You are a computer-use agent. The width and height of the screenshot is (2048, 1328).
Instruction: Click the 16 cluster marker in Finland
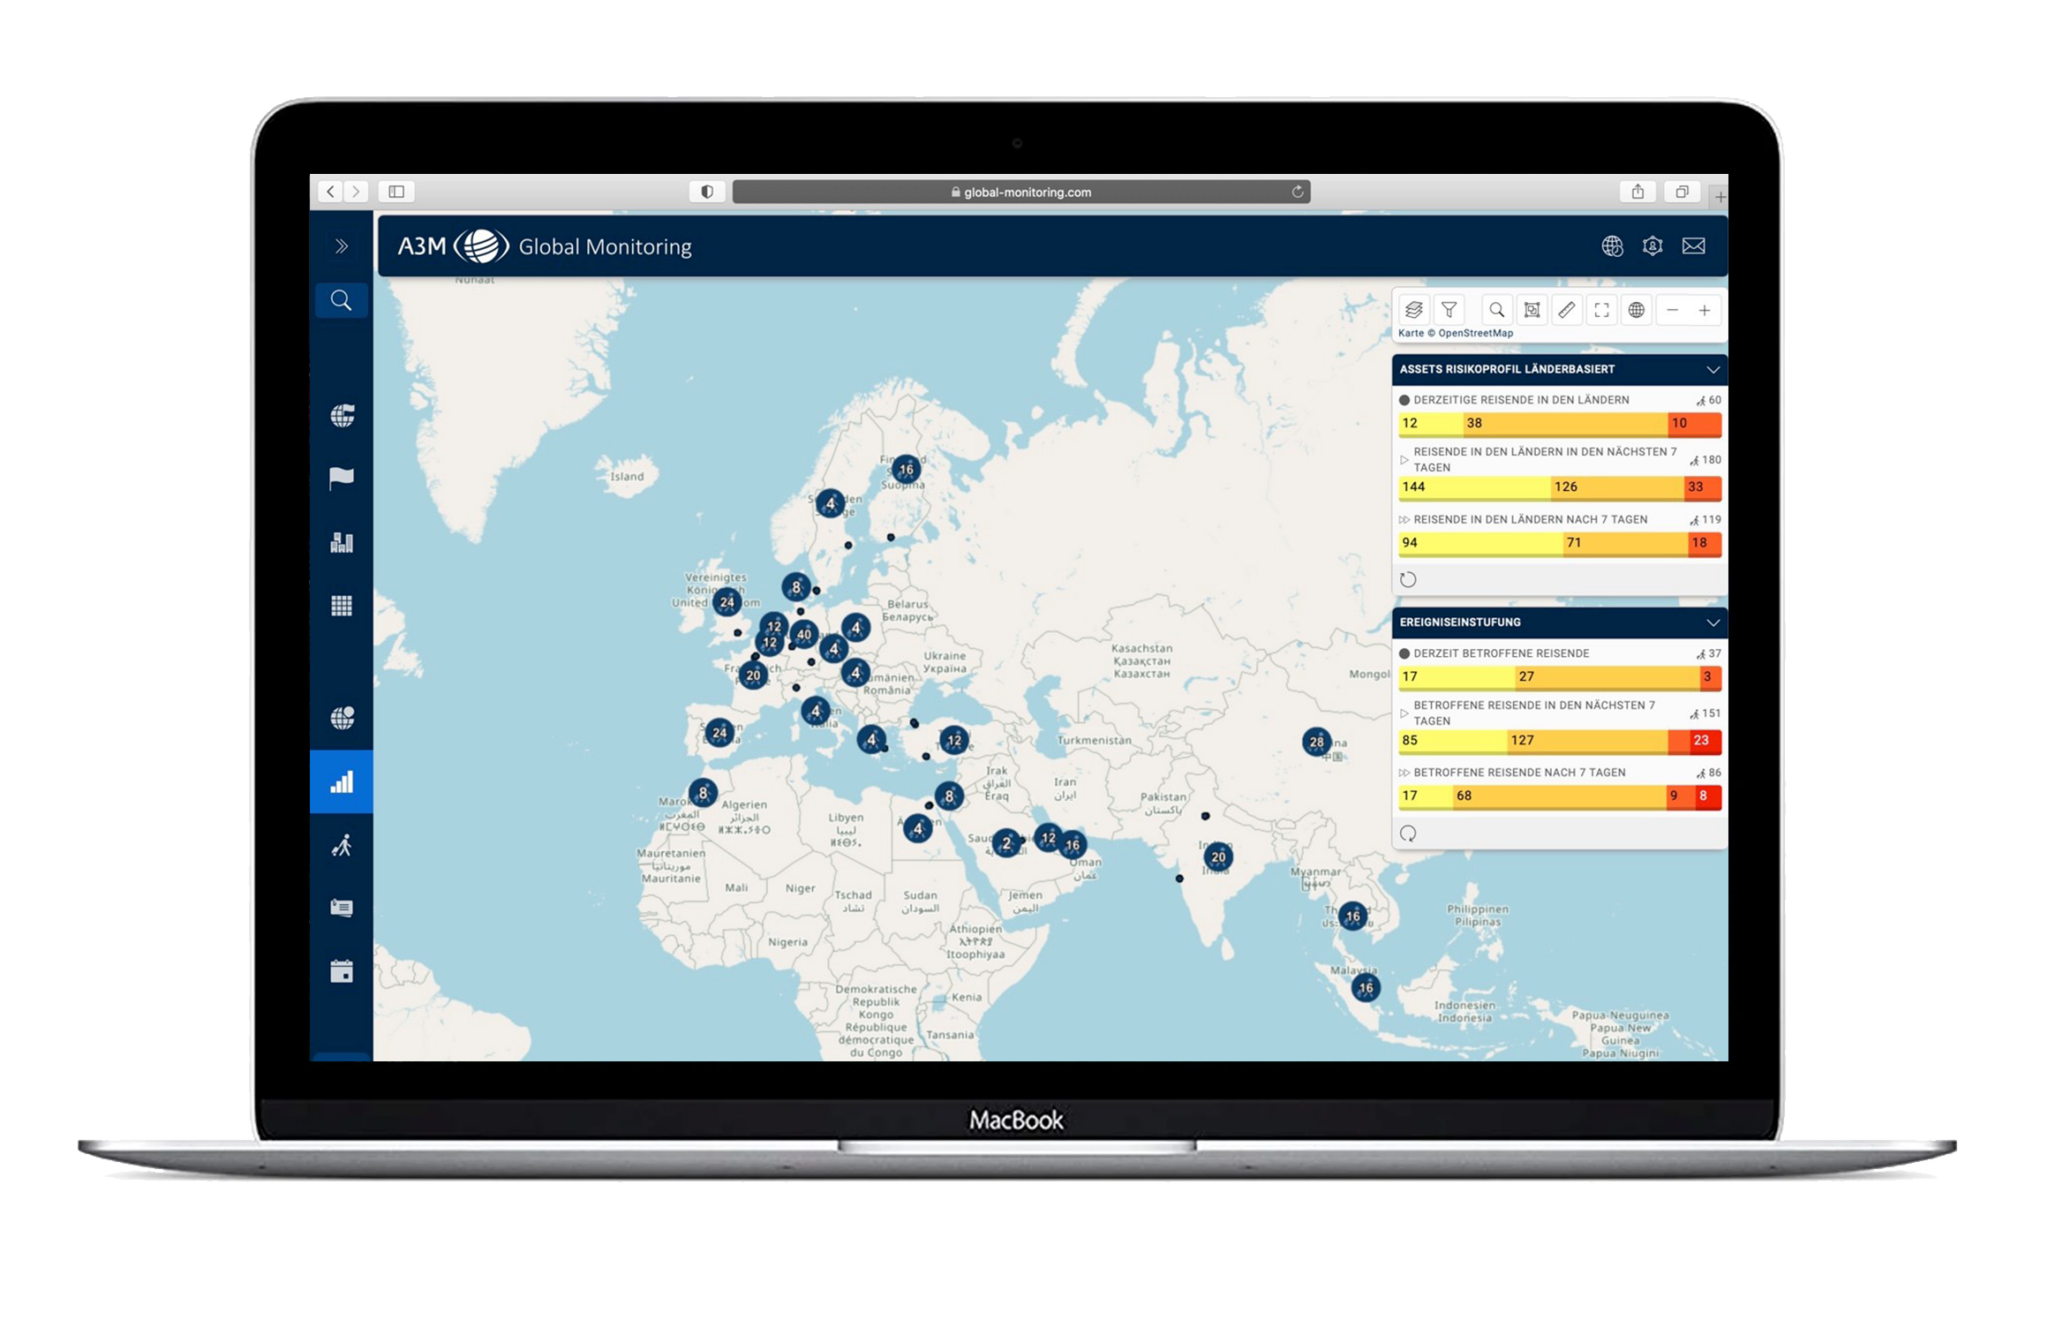(906, 469)
